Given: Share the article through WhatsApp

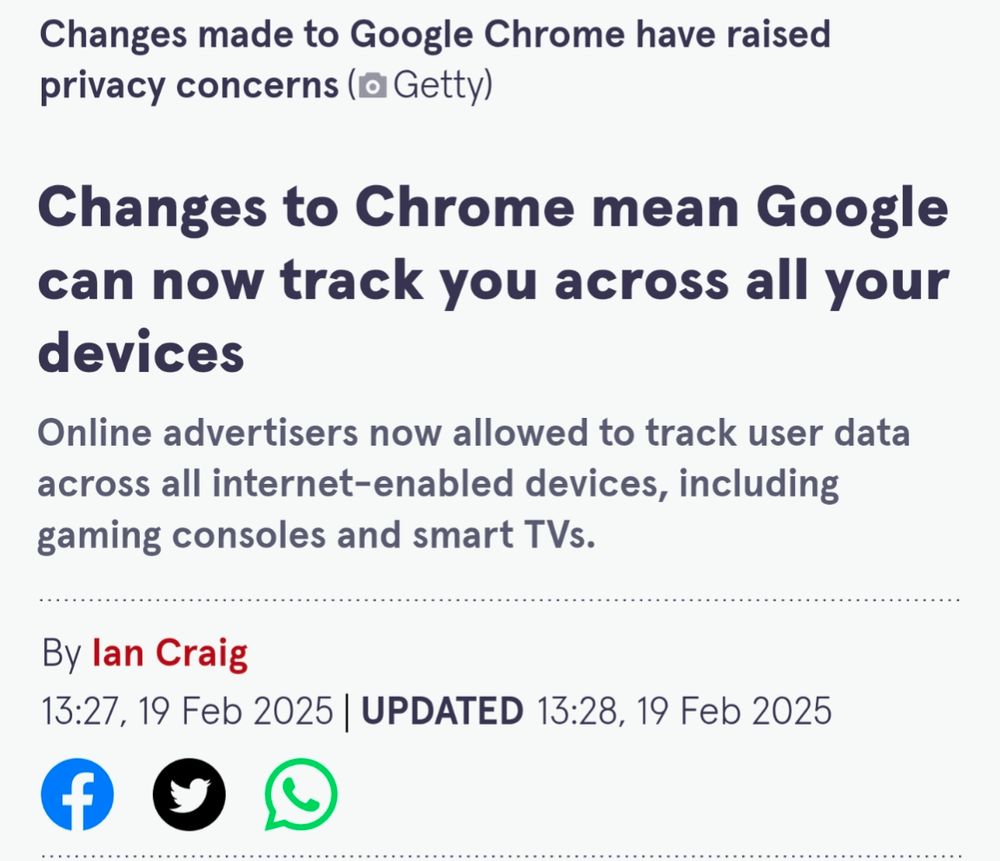Looking at the screenshot, I should [300, 794].
